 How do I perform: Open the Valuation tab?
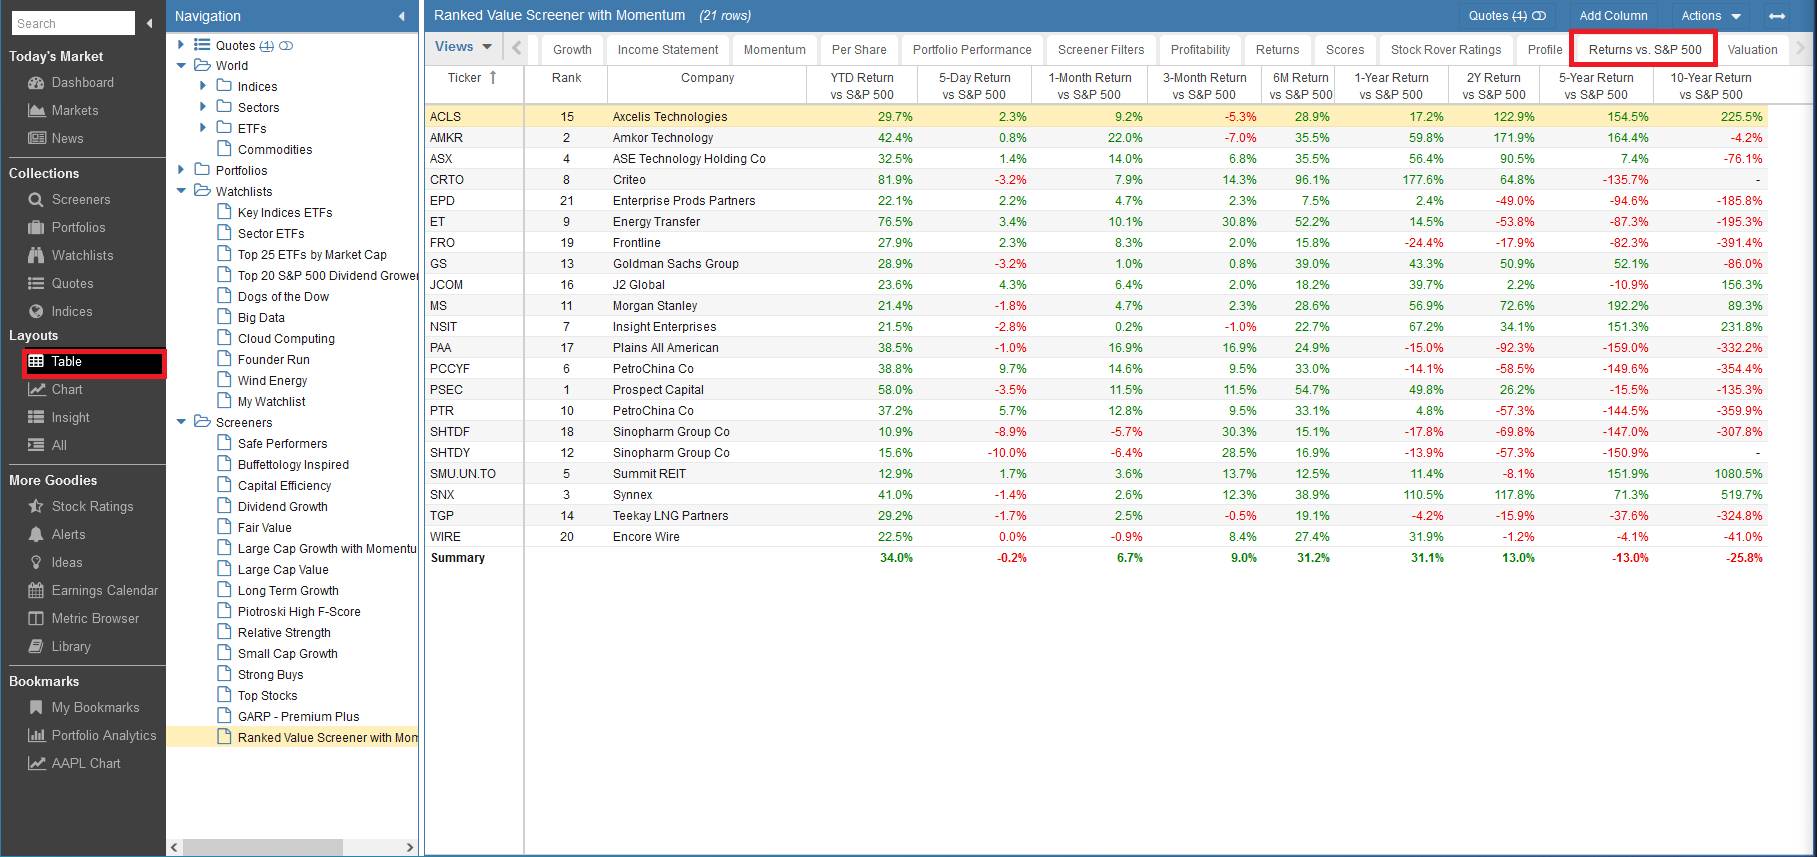(1752, 50)
